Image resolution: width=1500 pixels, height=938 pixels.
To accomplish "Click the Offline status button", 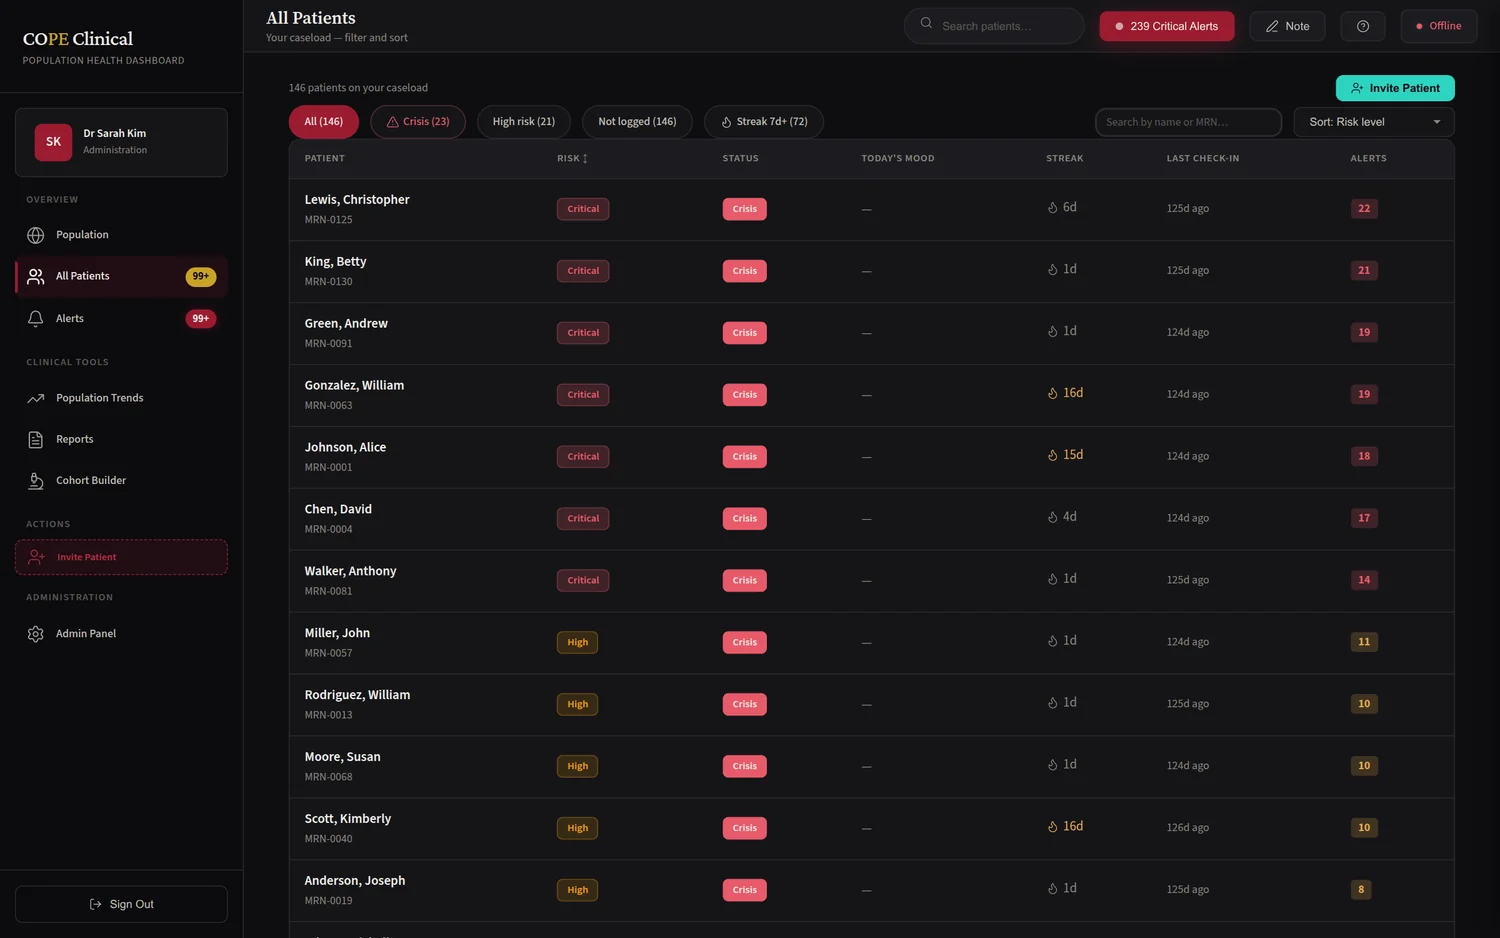I will click(1438, 26).
